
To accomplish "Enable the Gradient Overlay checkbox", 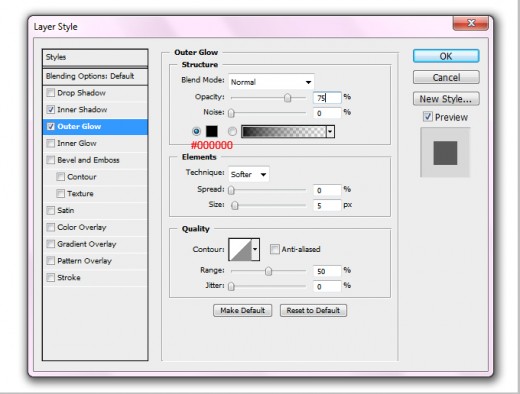I will click(x=51, y=244).
